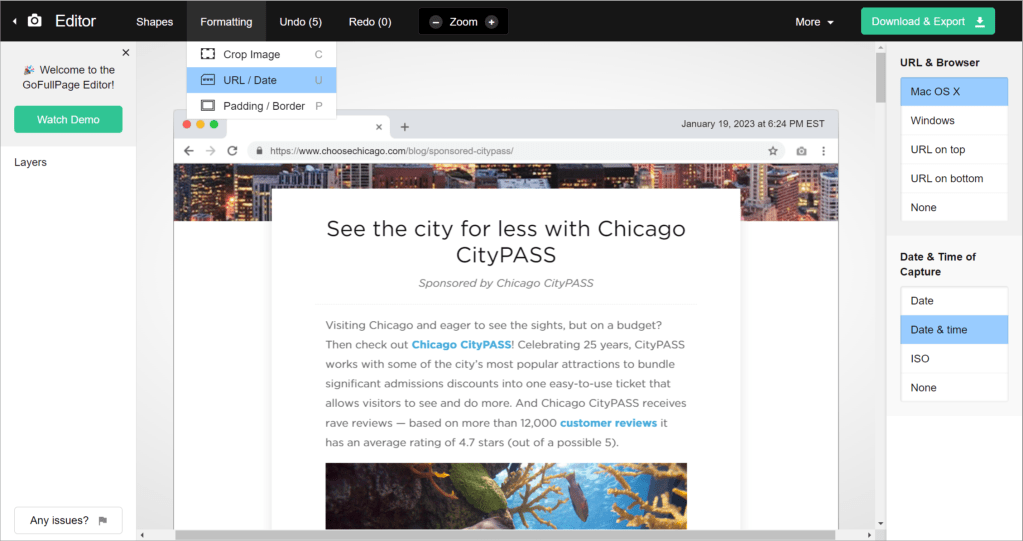Screen dimensions: 1023x541
Task: Click the flag icon on Any issues
Action: tap(103, 521)
